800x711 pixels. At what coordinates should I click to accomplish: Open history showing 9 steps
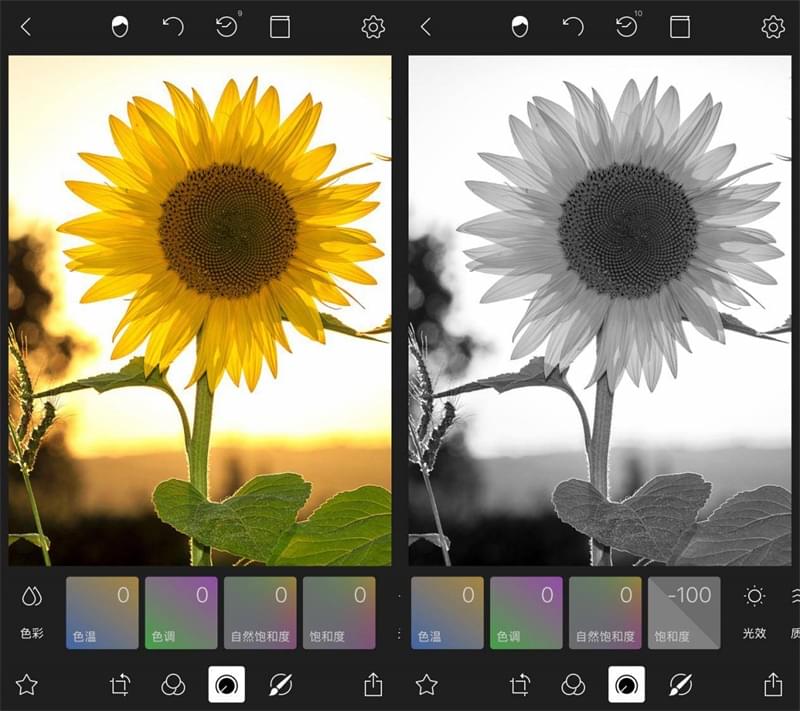pos(227,27)
